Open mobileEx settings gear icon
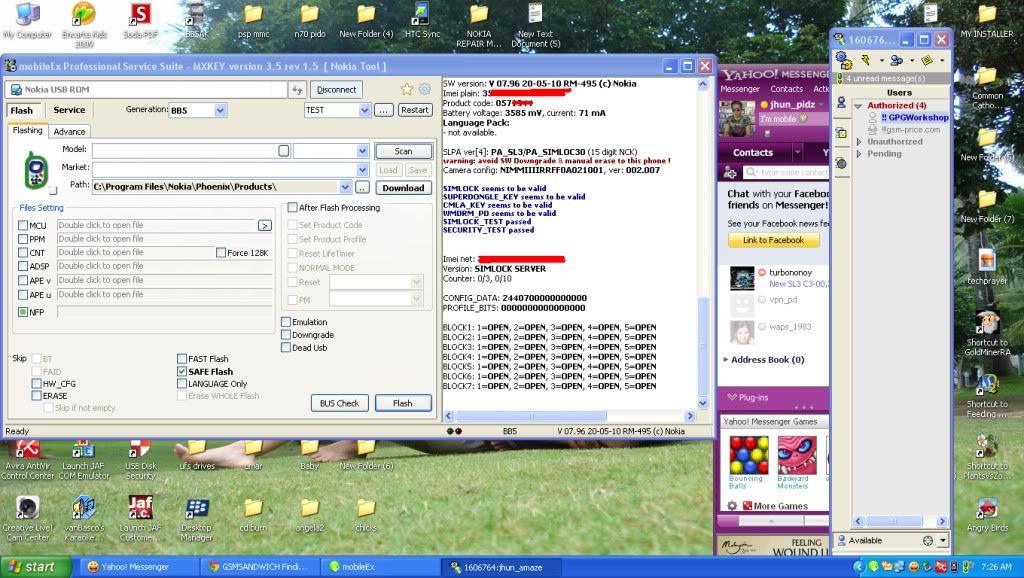 424,89
